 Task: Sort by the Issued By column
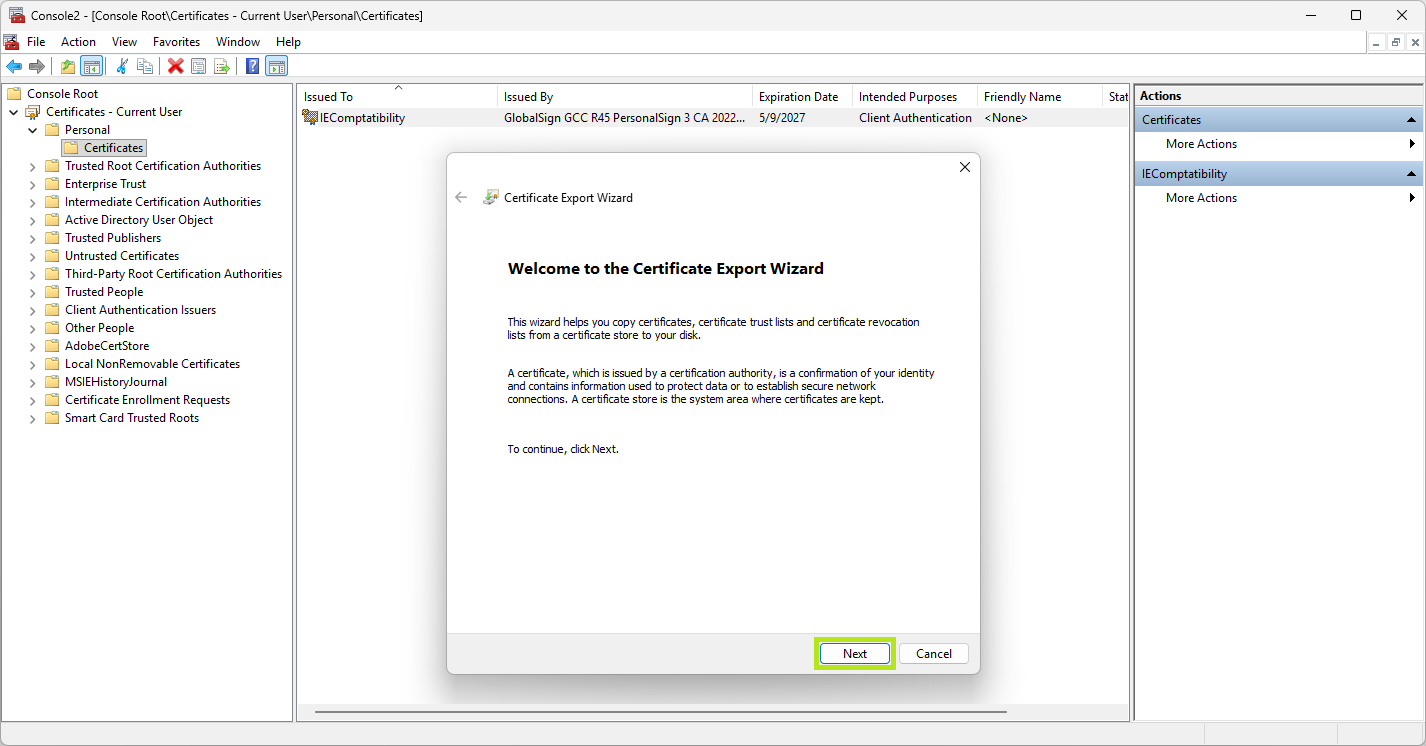click(x=625, y=97)
